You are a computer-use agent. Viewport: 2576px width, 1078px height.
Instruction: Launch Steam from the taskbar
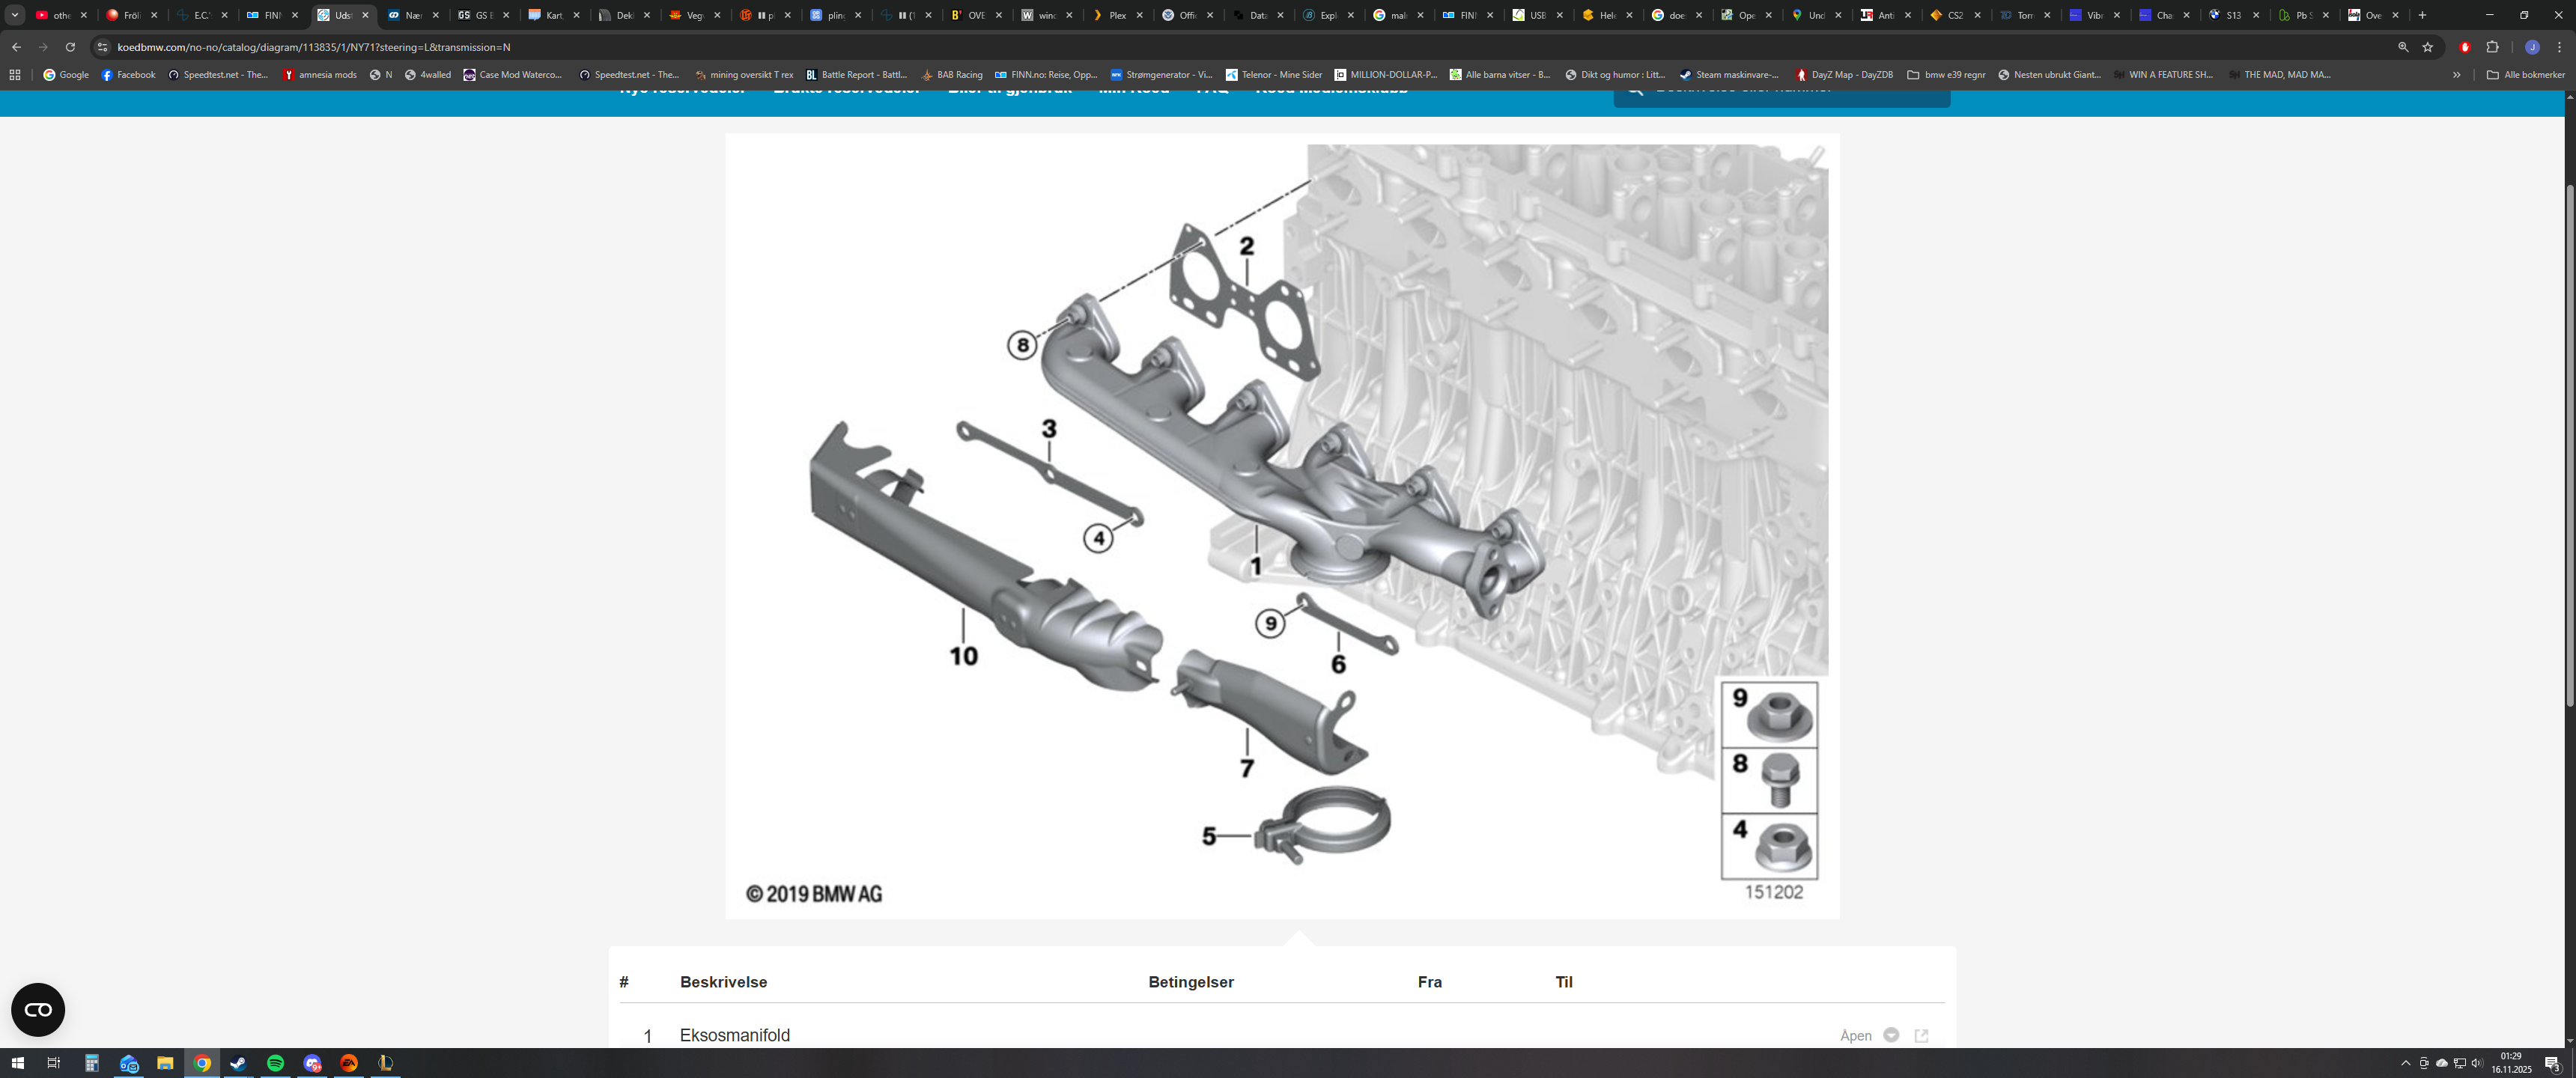238,1063
